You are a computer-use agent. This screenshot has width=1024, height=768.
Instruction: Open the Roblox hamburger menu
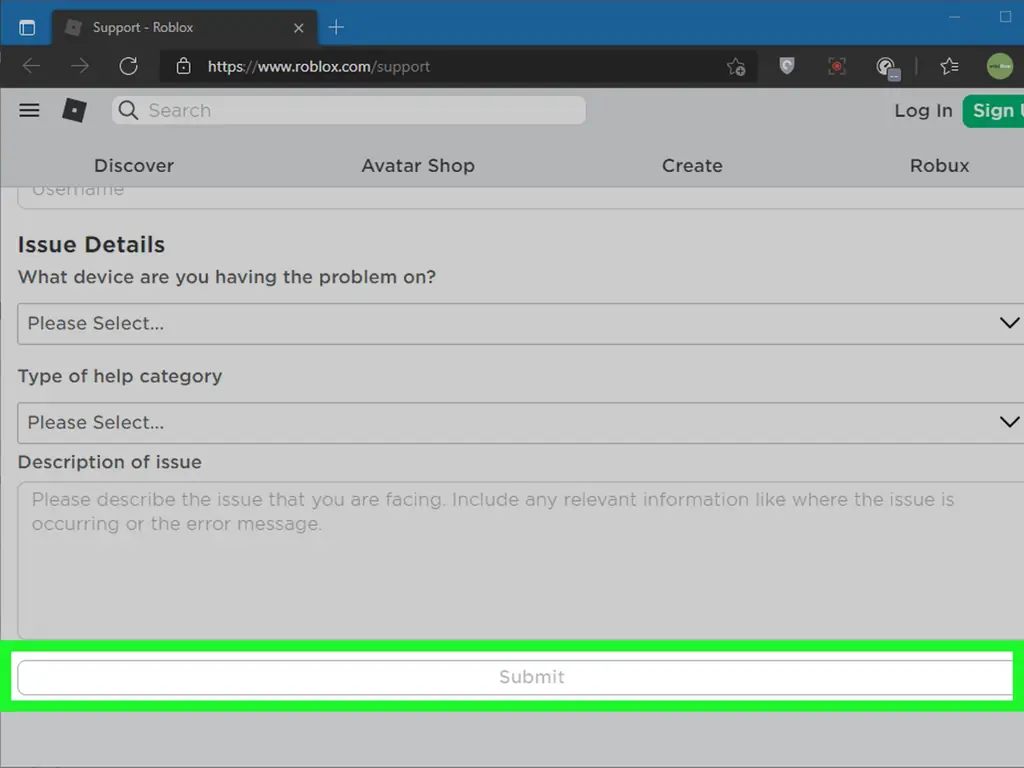coord(29,110)
